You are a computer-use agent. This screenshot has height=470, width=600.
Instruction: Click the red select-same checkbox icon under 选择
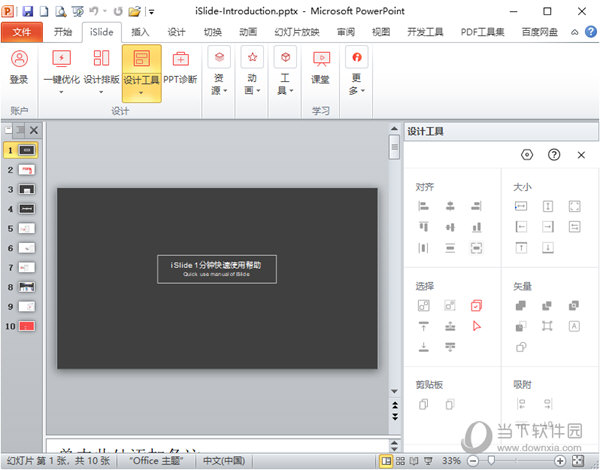tap(476, 305)
